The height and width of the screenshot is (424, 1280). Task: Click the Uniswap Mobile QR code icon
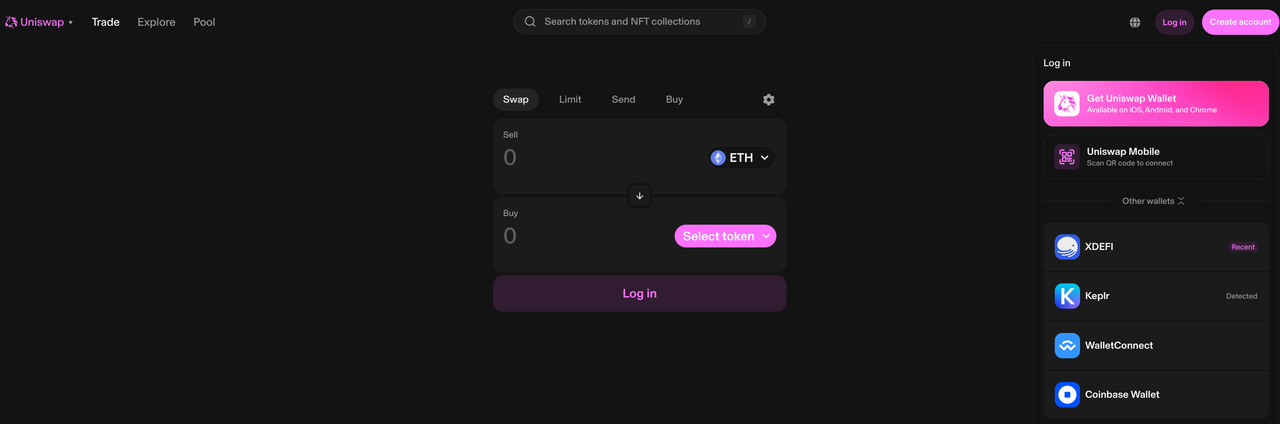(1067, 157)
